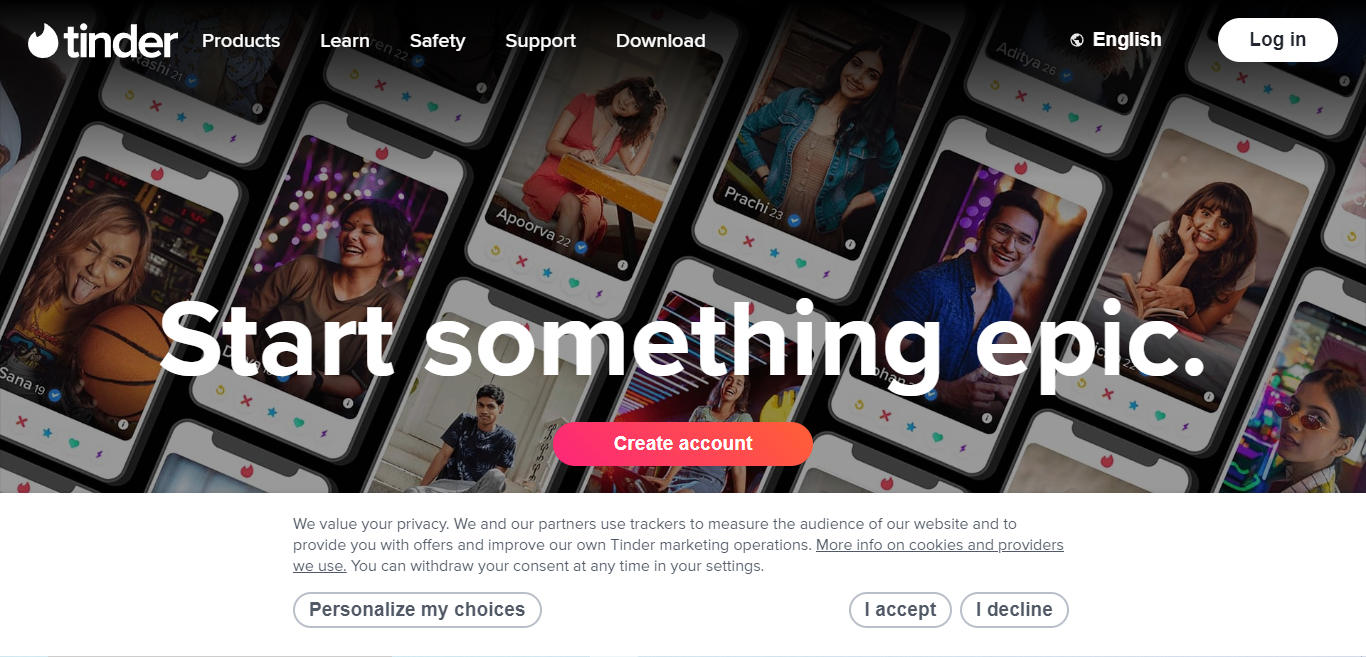Open the Learn menu item
Image resolution: width=1366 pixels, height=657 pixels.
345,41
